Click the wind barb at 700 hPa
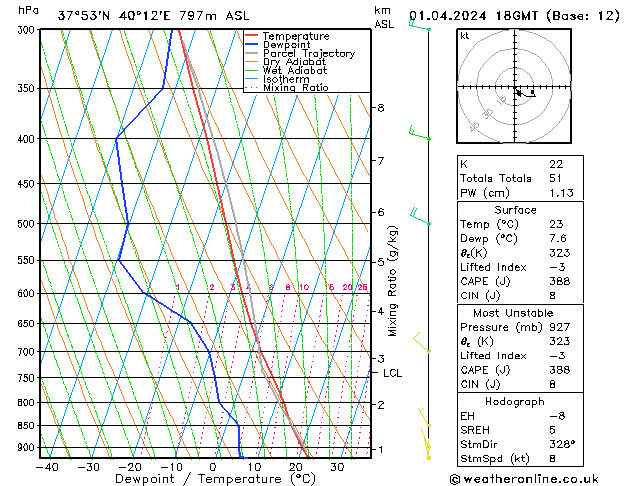629x486 pixels. click(422, 343)
